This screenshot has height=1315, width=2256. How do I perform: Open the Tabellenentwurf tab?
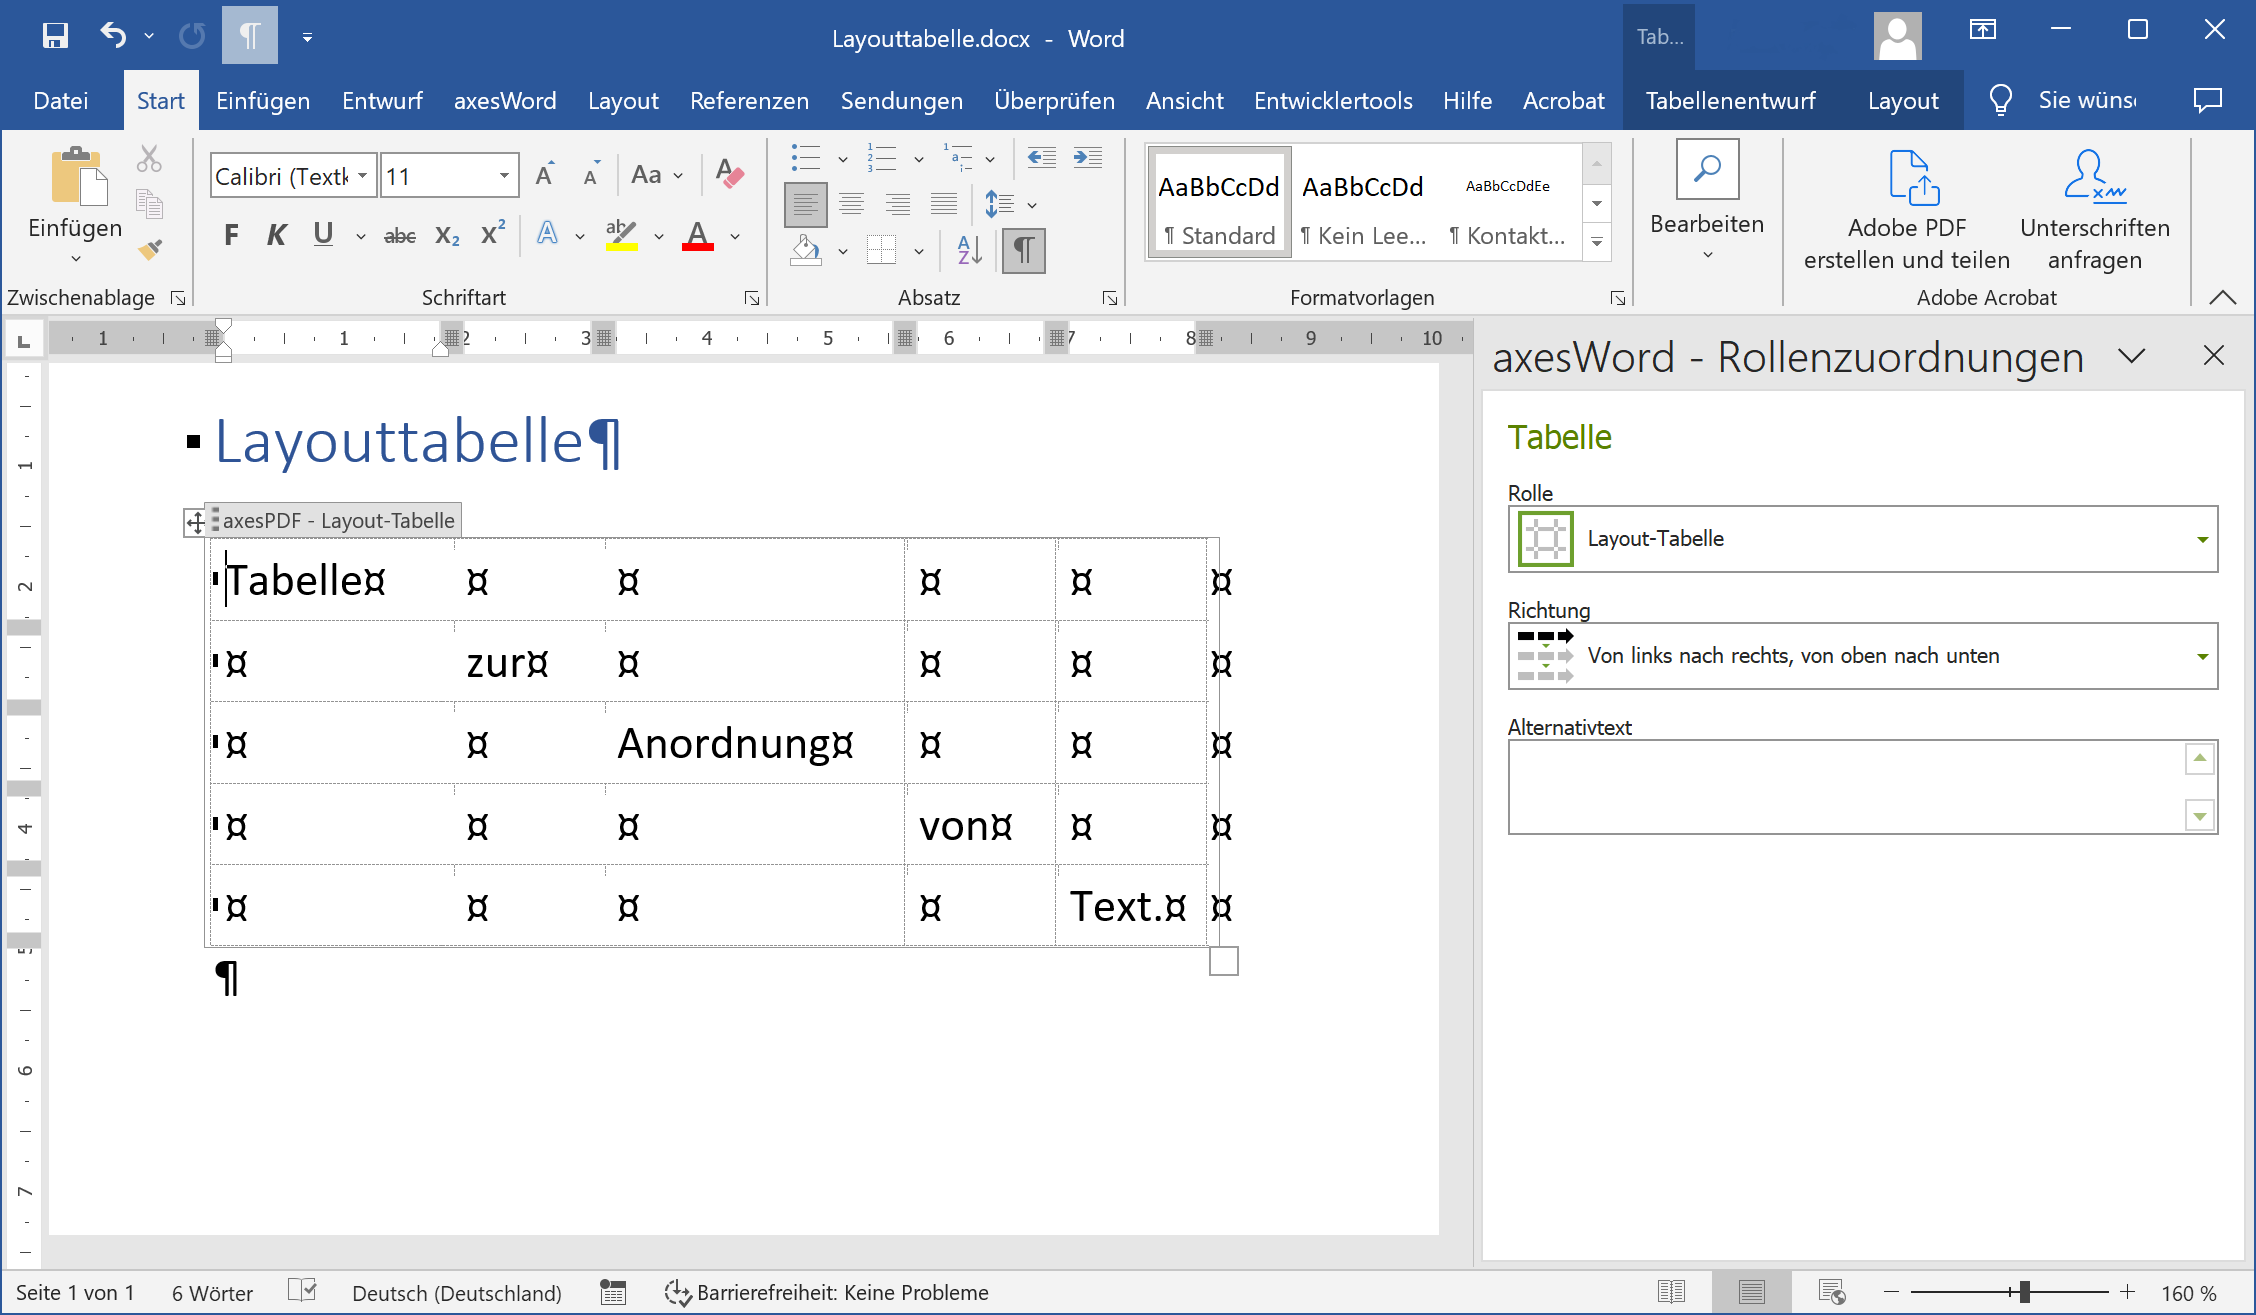point(1730,101)
